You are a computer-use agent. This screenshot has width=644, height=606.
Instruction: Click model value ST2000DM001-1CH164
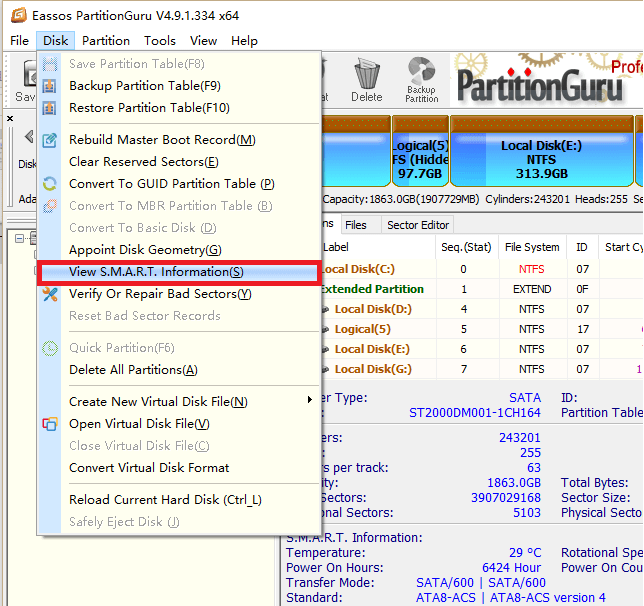coord(475,412)
